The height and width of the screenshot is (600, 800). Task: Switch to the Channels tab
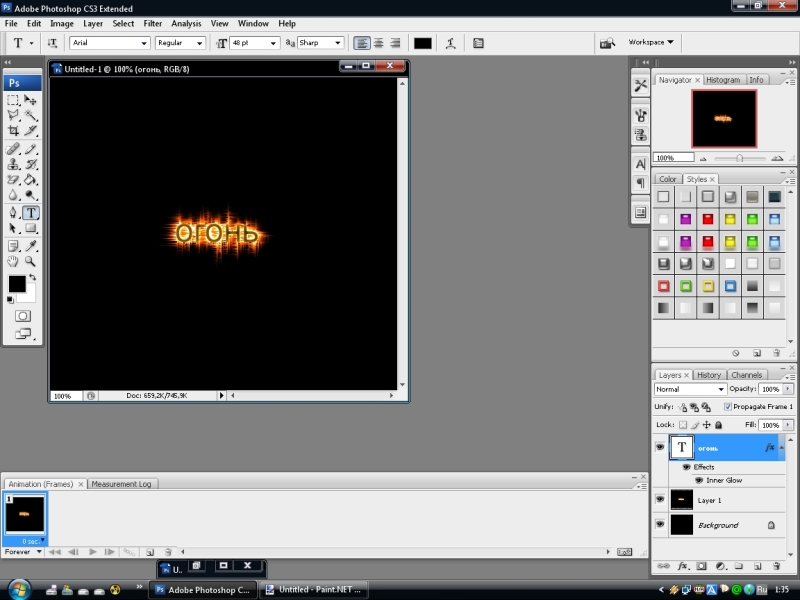coord(746,375)
